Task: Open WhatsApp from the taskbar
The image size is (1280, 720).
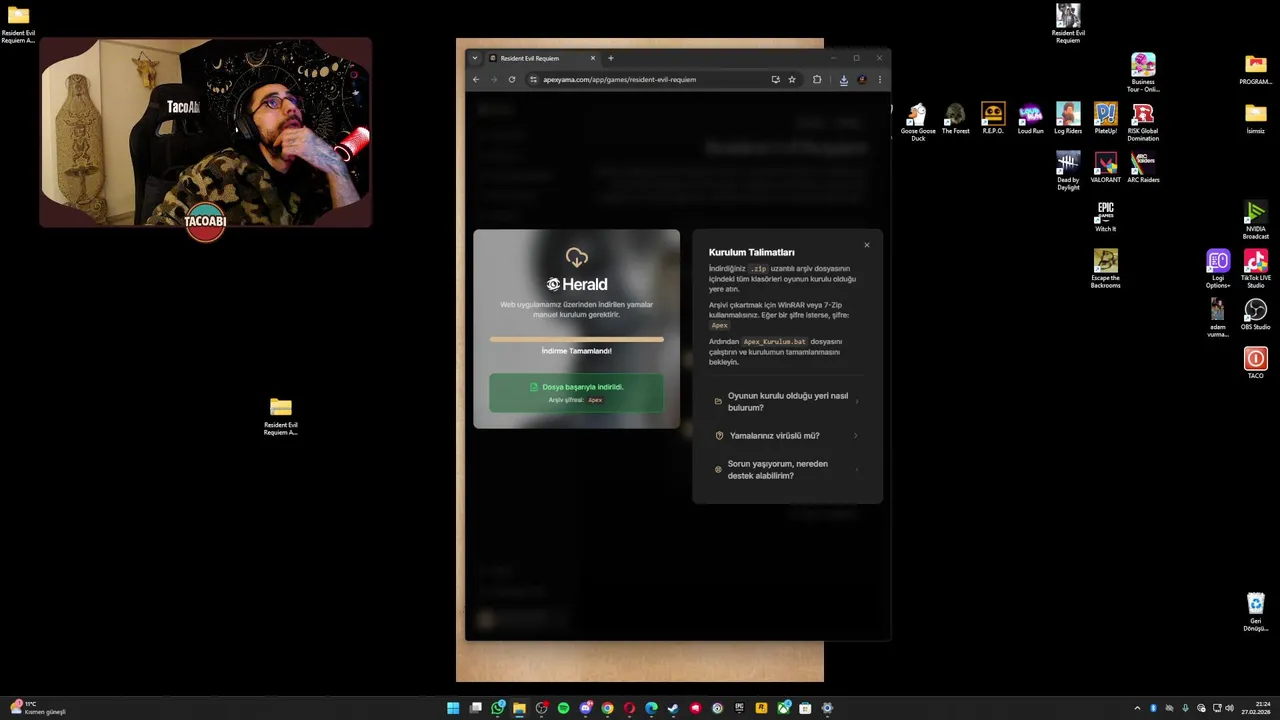Action: tap(498, 708)
